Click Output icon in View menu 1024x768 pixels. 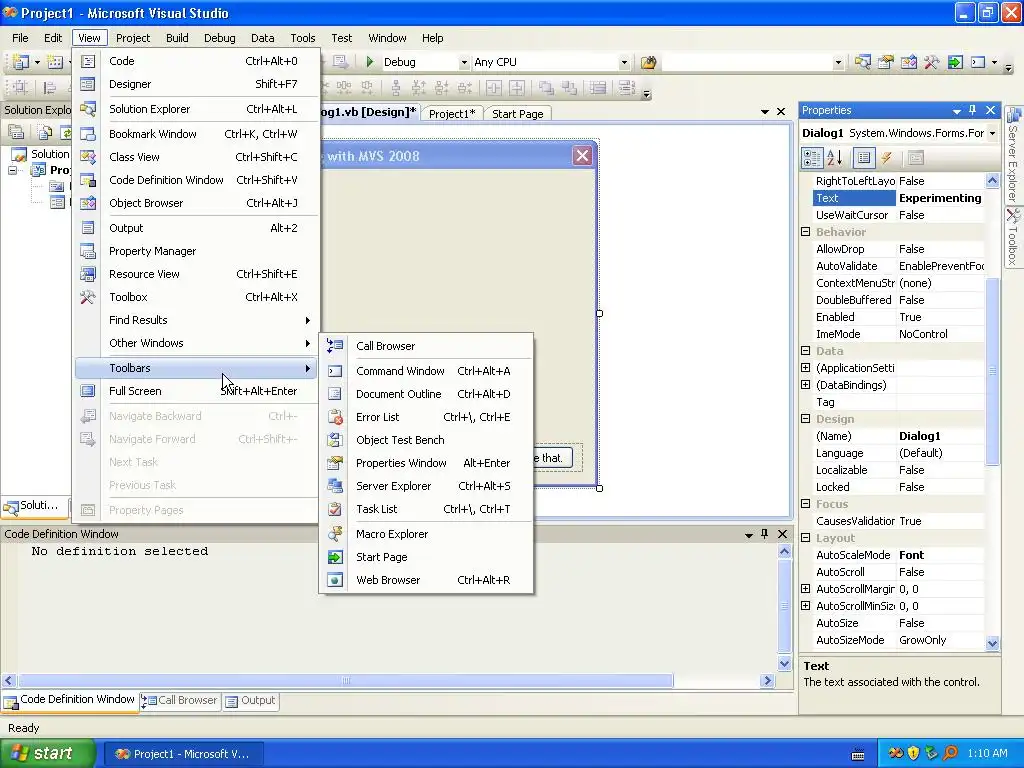[x=88, y=228]
